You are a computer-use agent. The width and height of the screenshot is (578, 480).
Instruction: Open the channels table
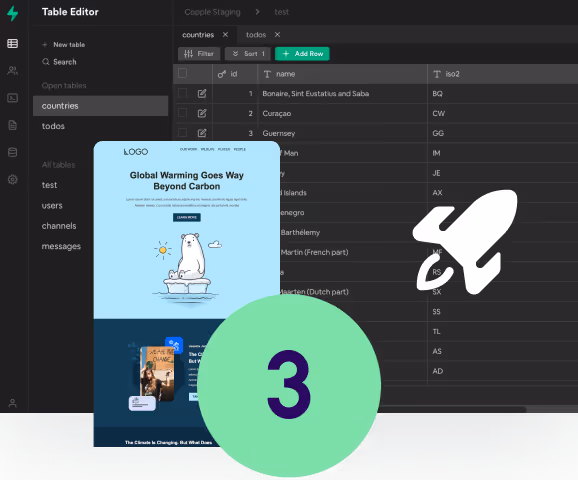(x=59, y=226)
